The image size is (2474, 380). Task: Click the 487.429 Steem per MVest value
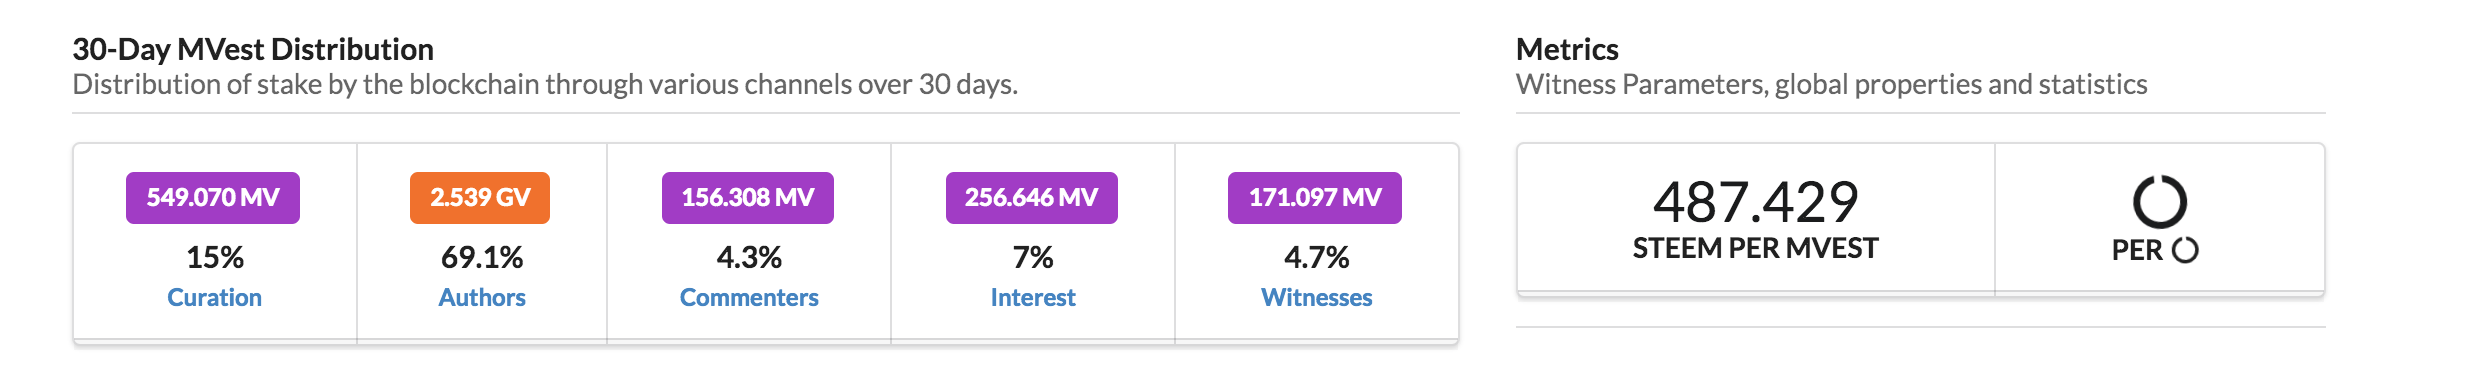pyautogui.click(x=1756, y=202)
